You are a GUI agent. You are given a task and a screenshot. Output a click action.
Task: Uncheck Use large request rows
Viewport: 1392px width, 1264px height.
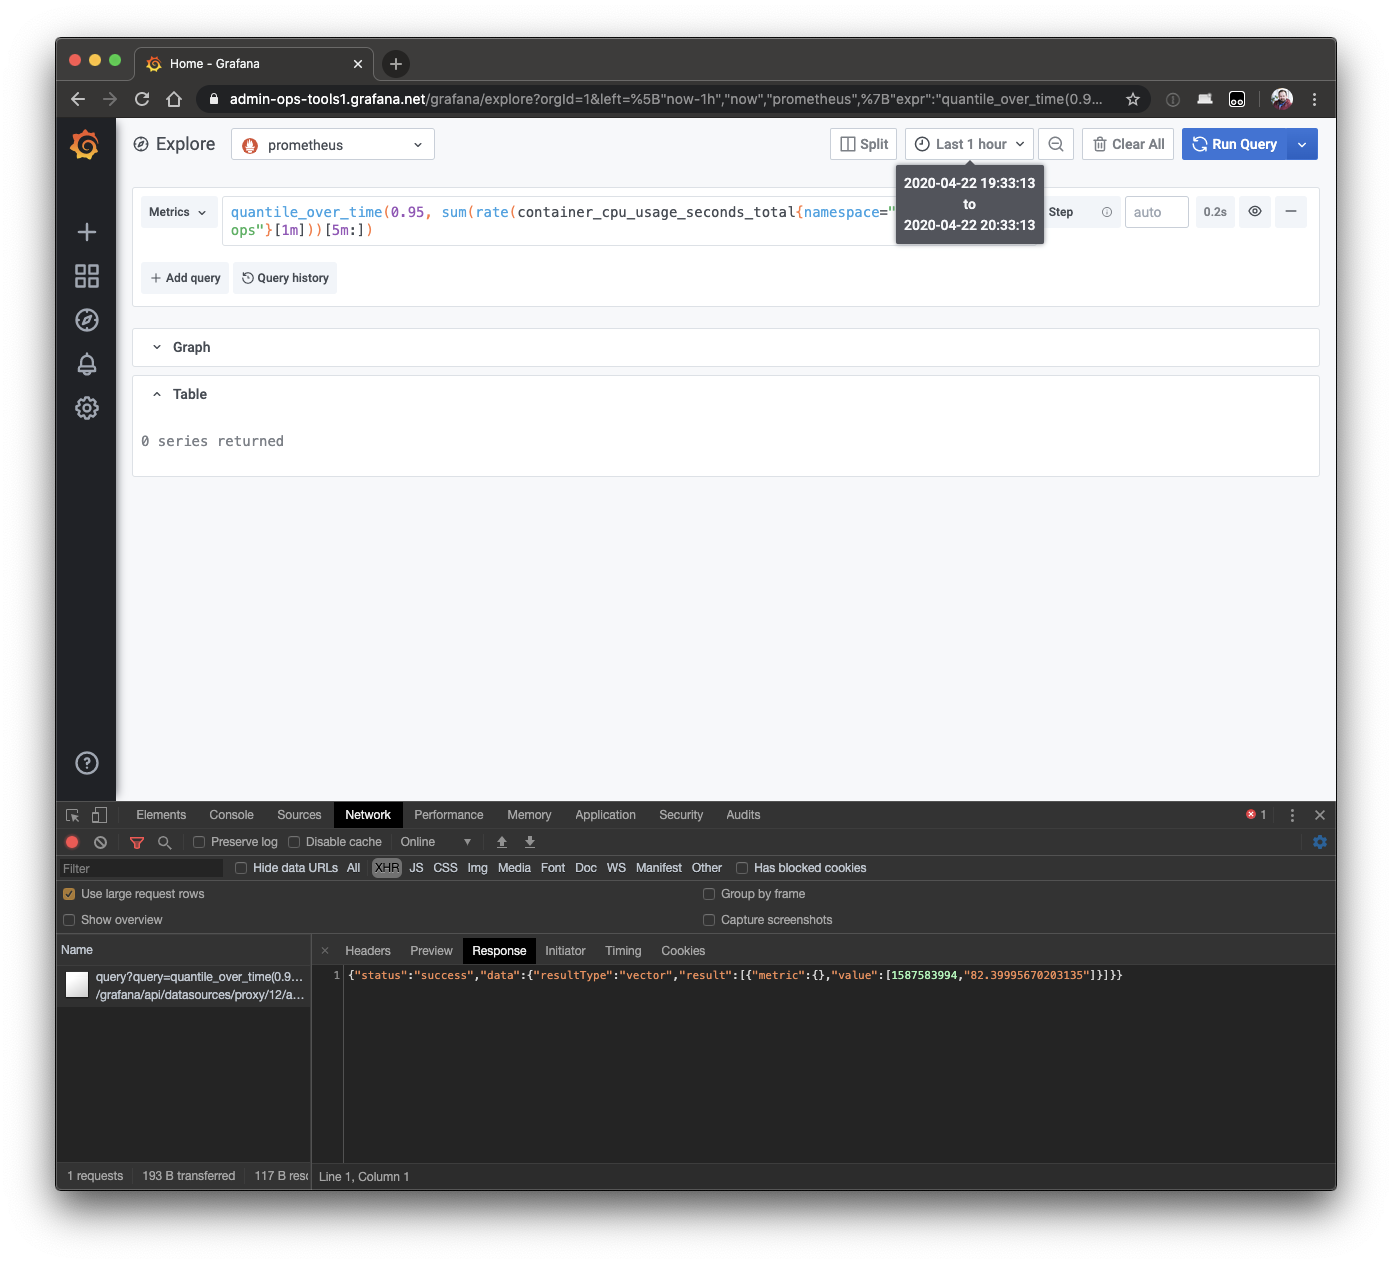point(68,894)
